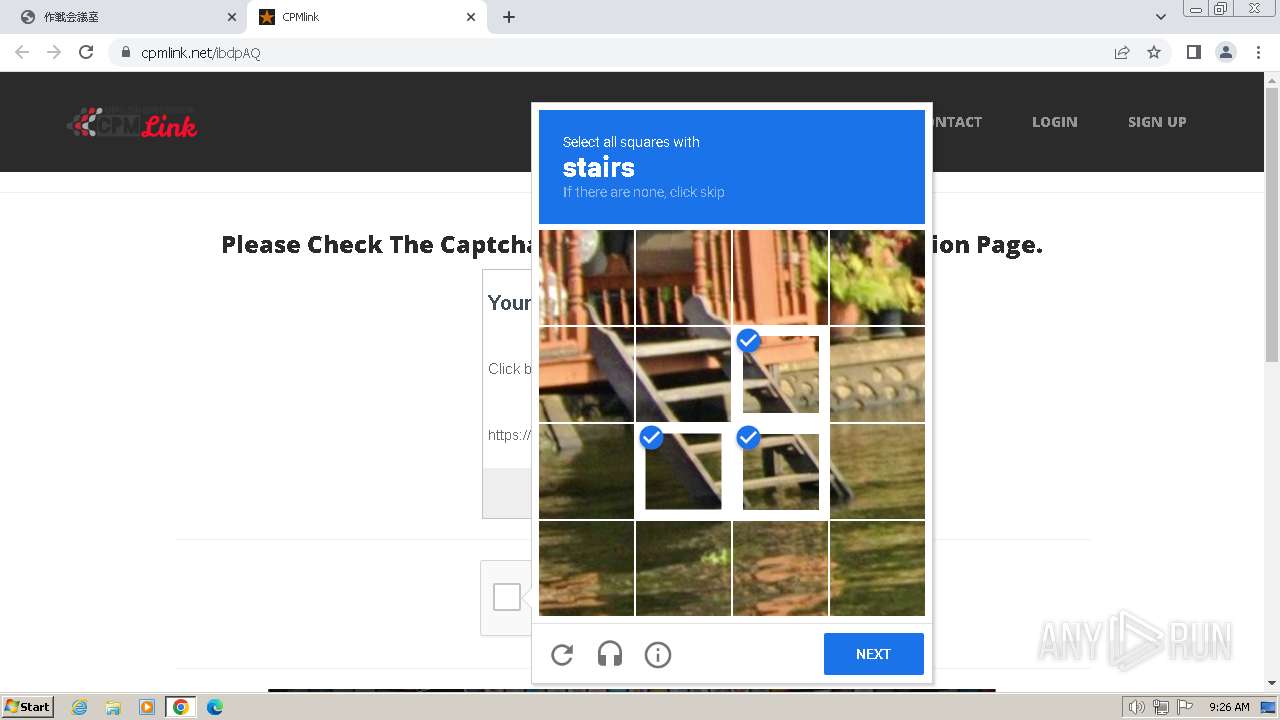Reload the current page
Image resolution: width=1280 pixels, height=720 pixels.
click(x=86, y=52)
